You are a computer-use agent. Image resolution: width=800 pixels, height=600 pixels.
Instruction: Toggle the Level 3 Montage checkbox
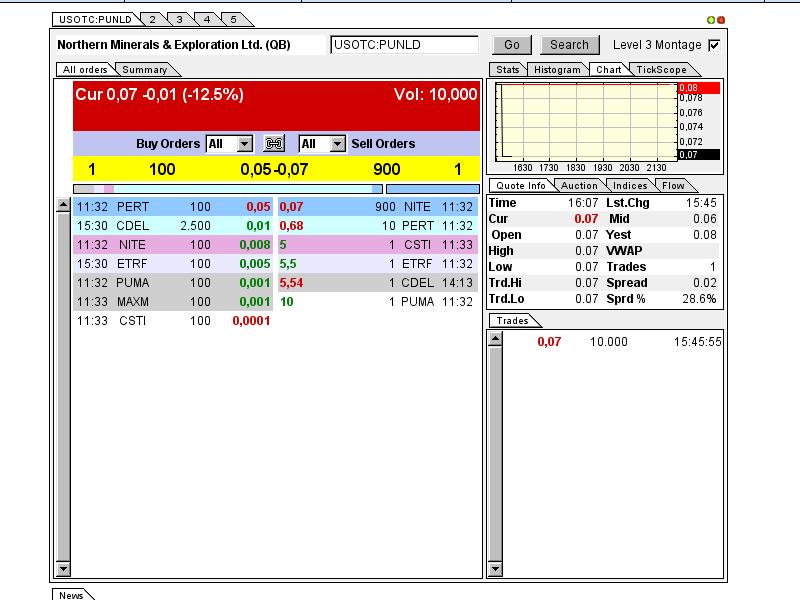[714, 45]
